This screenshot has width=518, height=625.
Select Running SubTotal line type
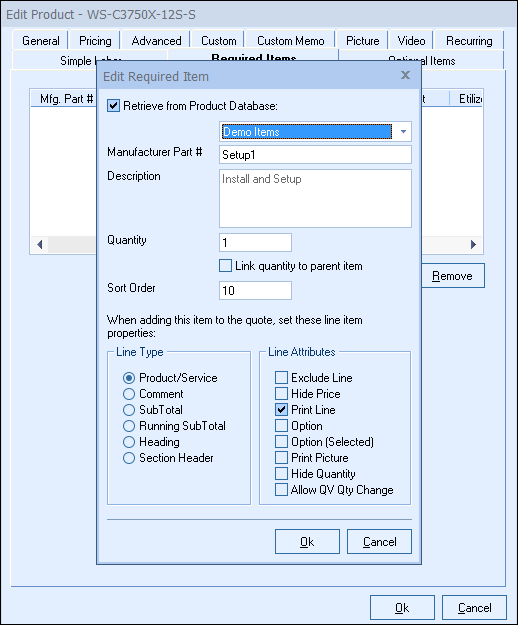coord(129,426)
